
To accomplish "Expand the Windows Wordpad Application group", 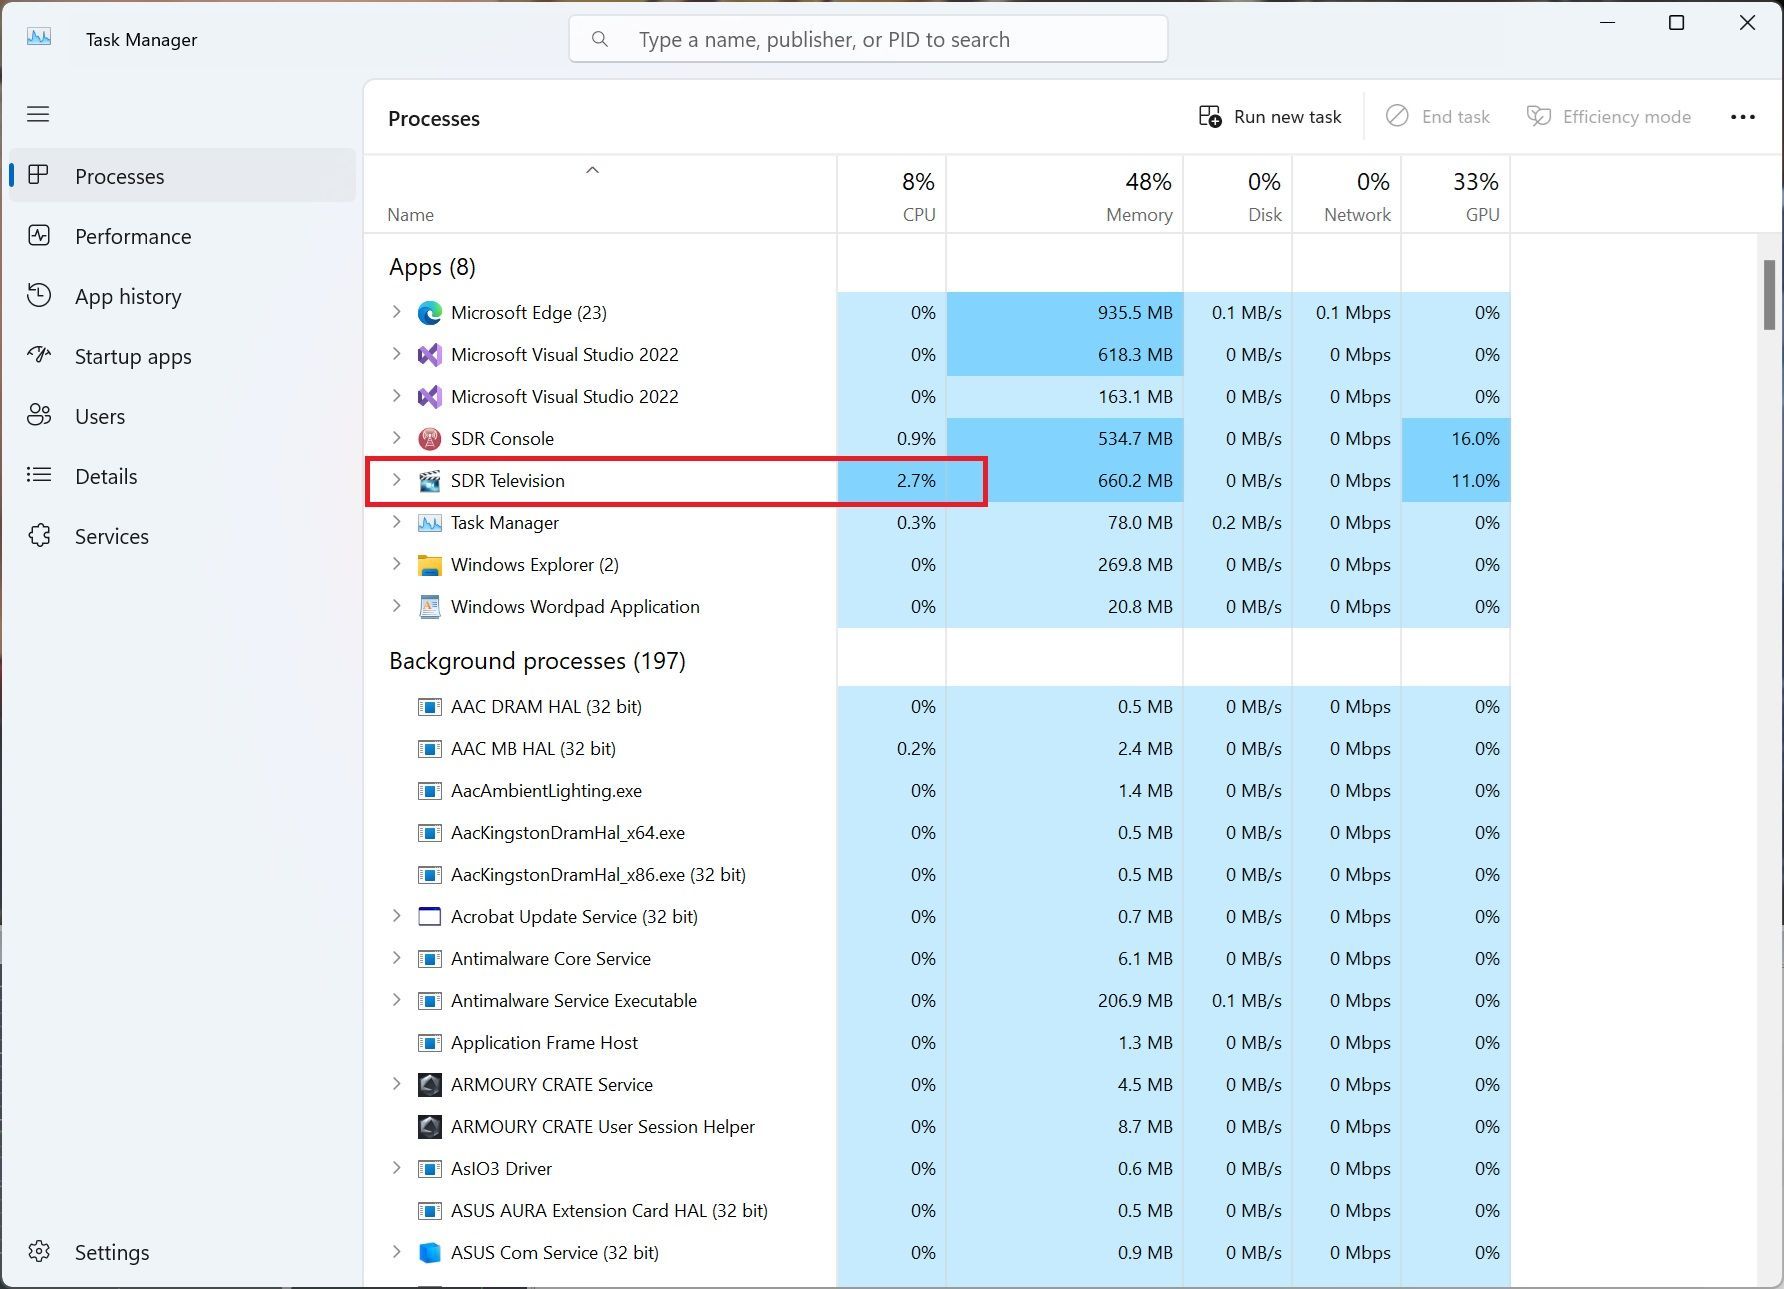I will (x=396, y=606).
